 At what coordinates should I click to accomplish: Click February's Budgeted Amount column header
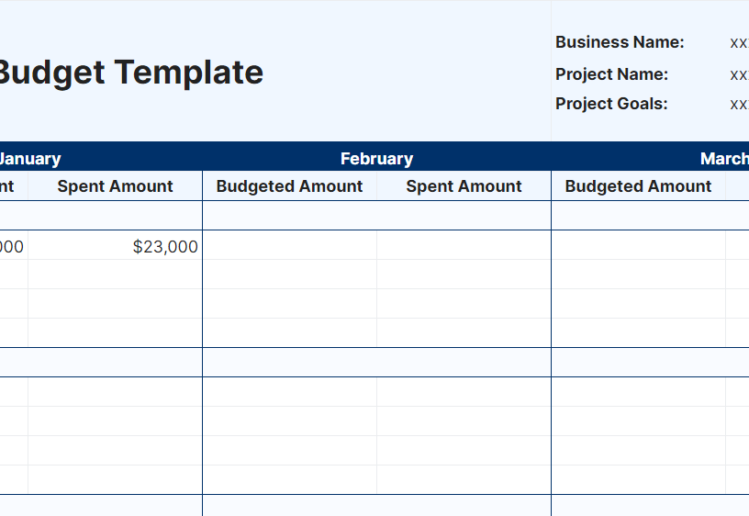tap(289, 186)
